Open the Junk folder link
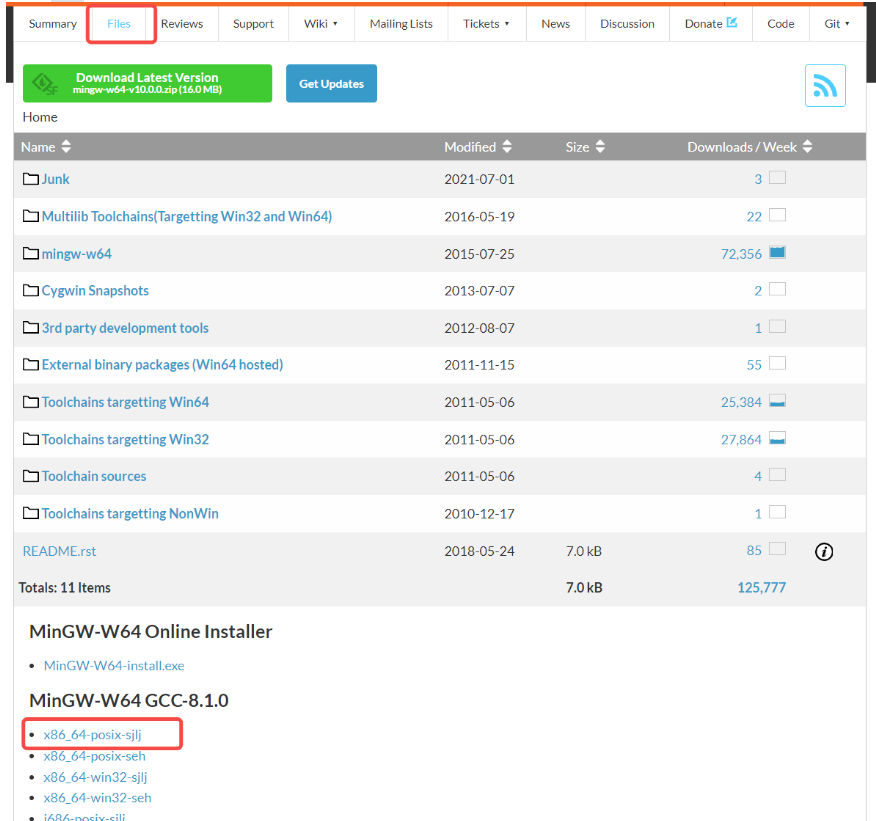Viewport: 876px width, 821px height. pos(55,179)
